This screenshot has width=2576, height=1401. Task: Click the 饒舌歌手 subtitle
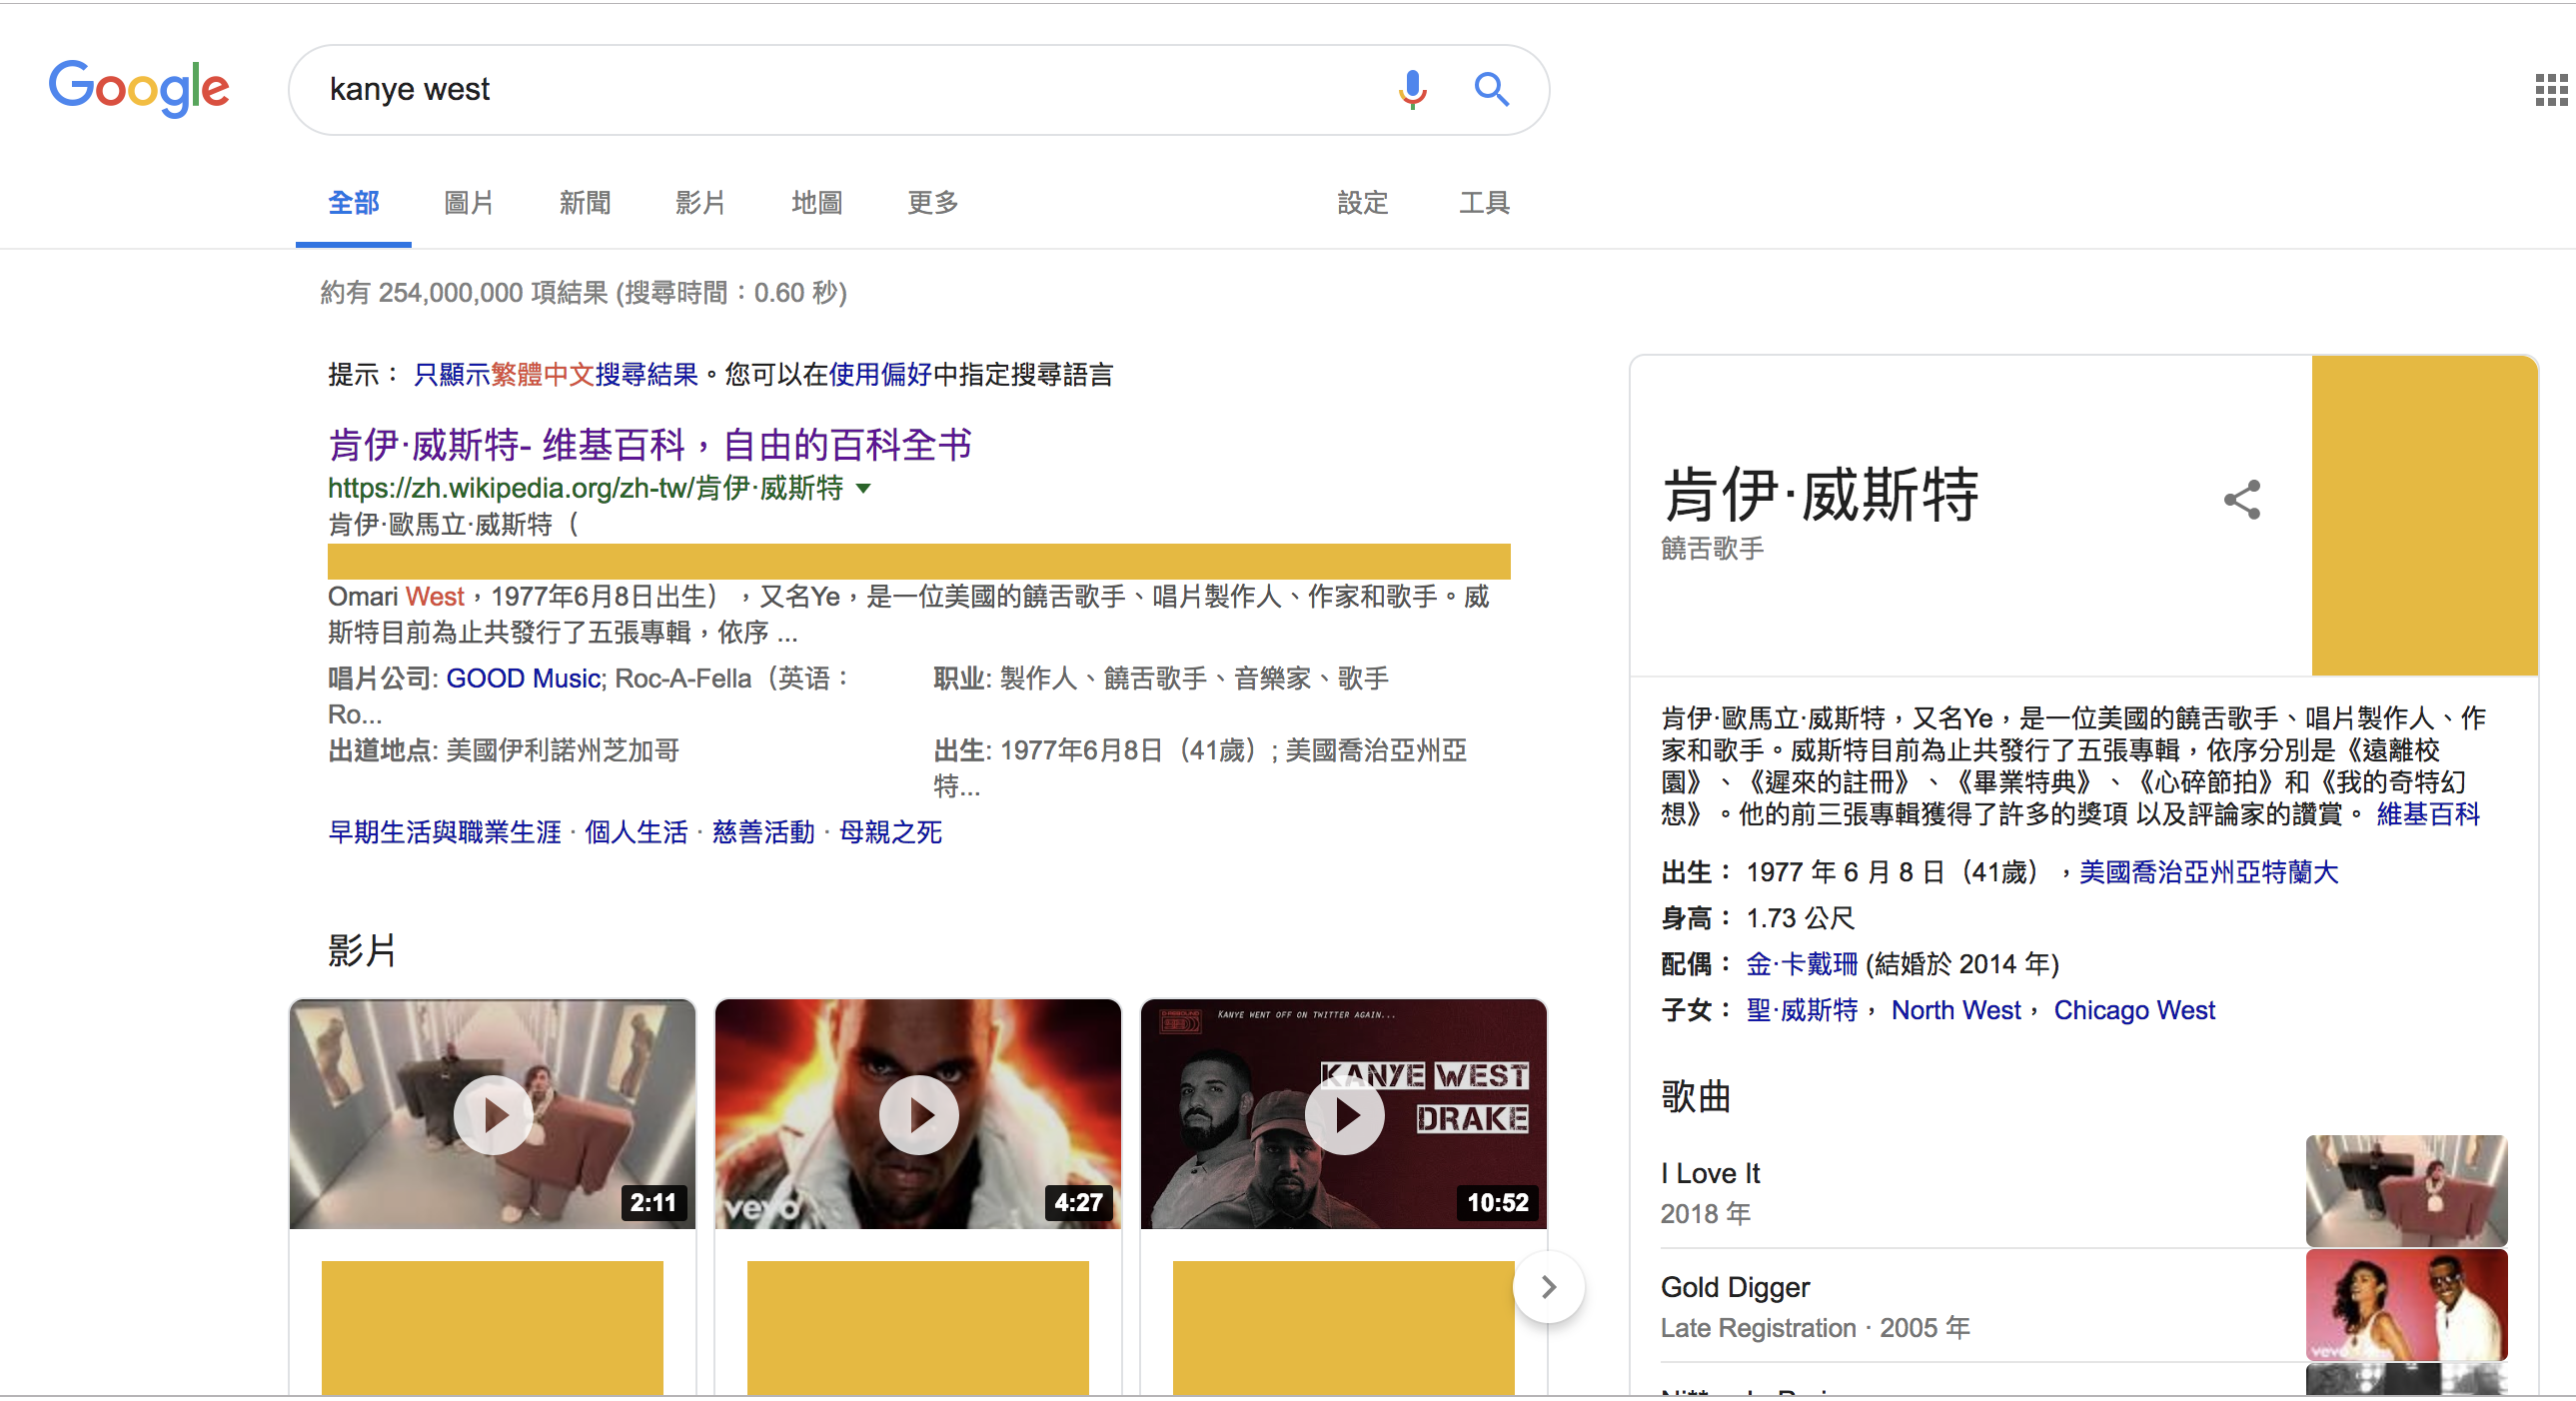point(1712,548)
